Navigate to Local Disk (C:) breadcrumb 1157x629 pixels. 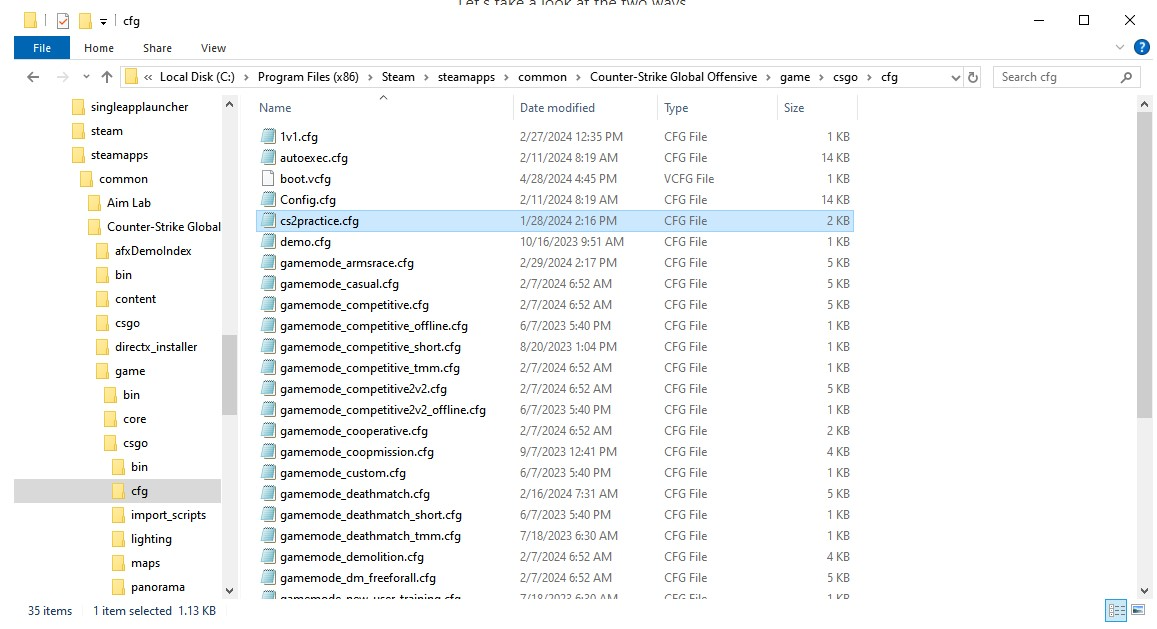(x=197, y=77)
